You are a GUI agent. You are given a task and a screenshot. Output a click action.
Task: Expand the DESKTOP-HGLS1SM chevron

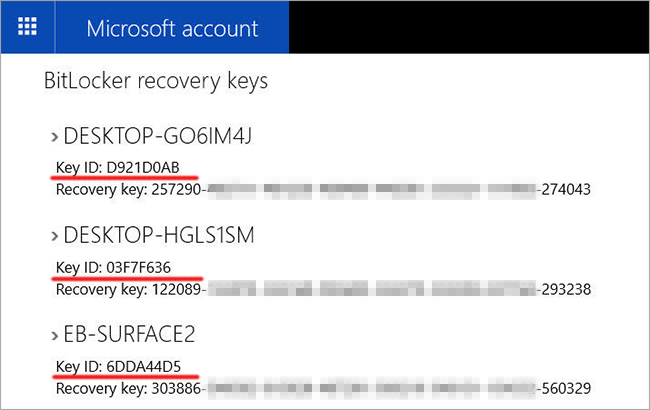(54, 236)
